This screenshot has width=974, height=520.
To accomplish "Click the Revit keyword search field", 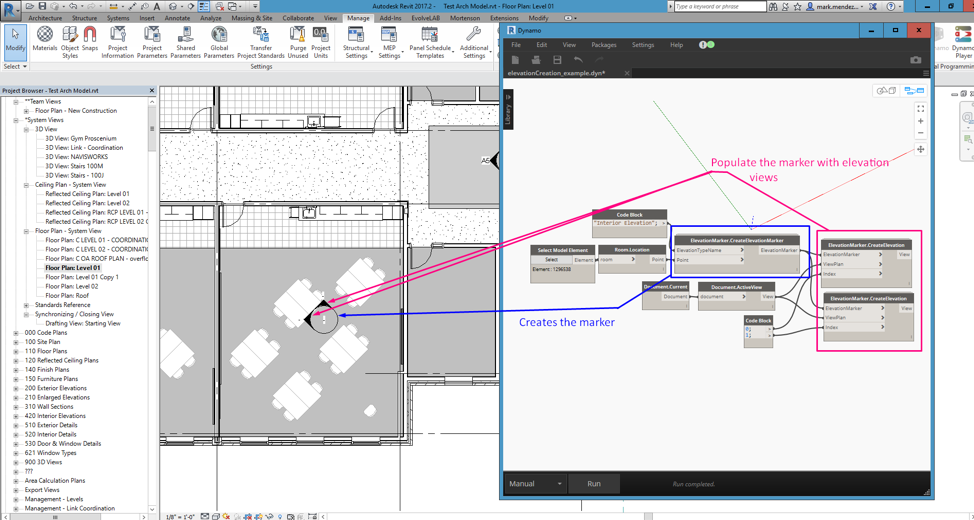I will pyautogui.click(x=720, y=6).
